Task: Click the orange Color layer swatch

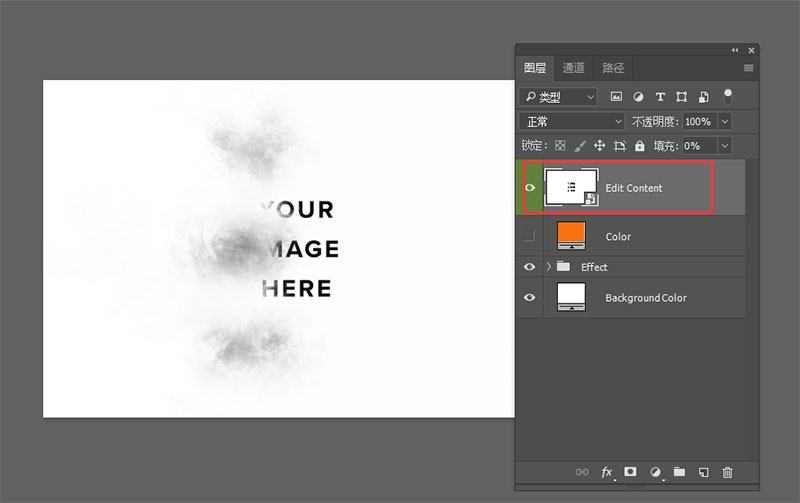Action: pyautogui.click(x=571, y=236)
